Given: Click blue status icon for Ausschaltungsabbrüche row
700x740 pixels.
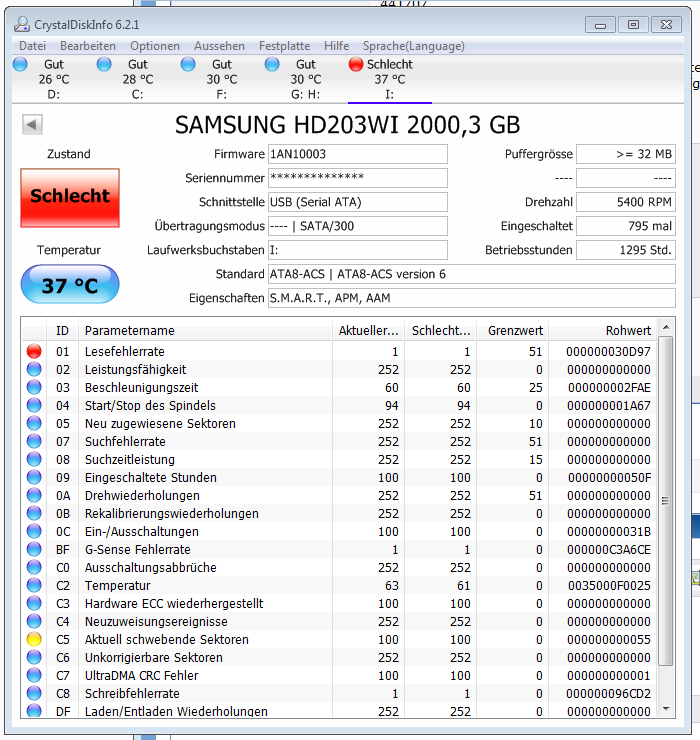Looking at the screenshot, I should pos(34,567).
